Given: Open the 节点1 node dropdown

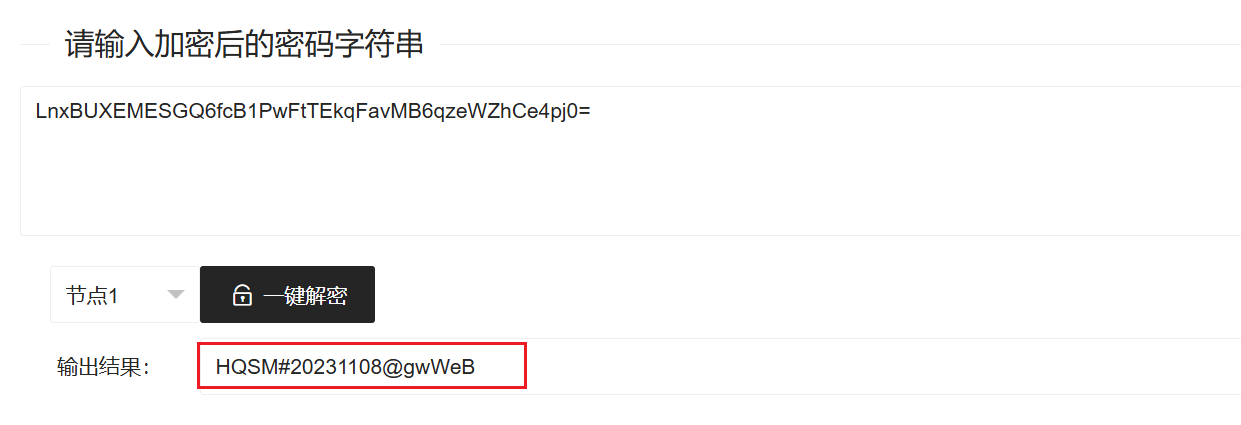Looking at the screenshot, I should click(125, 295).
